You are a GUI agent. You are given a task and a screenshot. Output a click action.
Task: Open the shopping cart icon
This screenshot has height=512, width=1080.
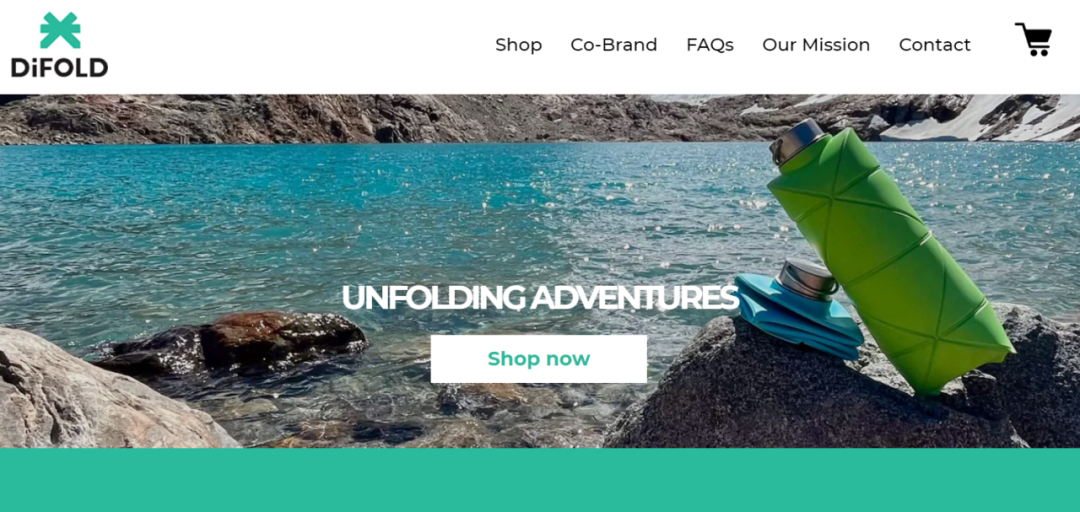tap(1033, 39)
